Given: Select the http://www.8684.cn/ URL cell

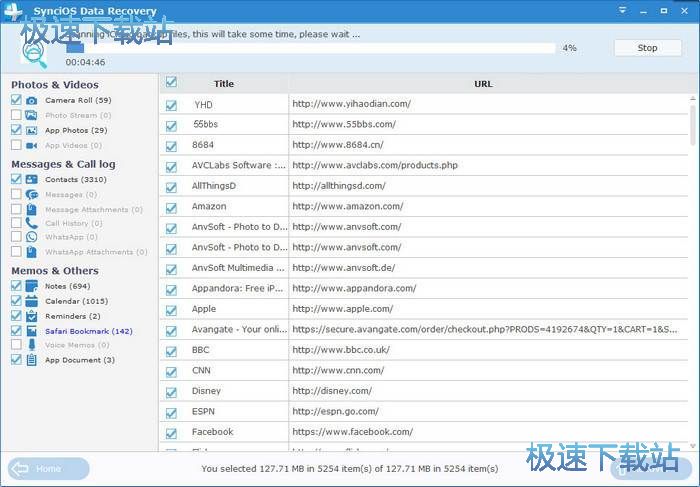Looking at the screenshot, I should (x=488, y=145).
